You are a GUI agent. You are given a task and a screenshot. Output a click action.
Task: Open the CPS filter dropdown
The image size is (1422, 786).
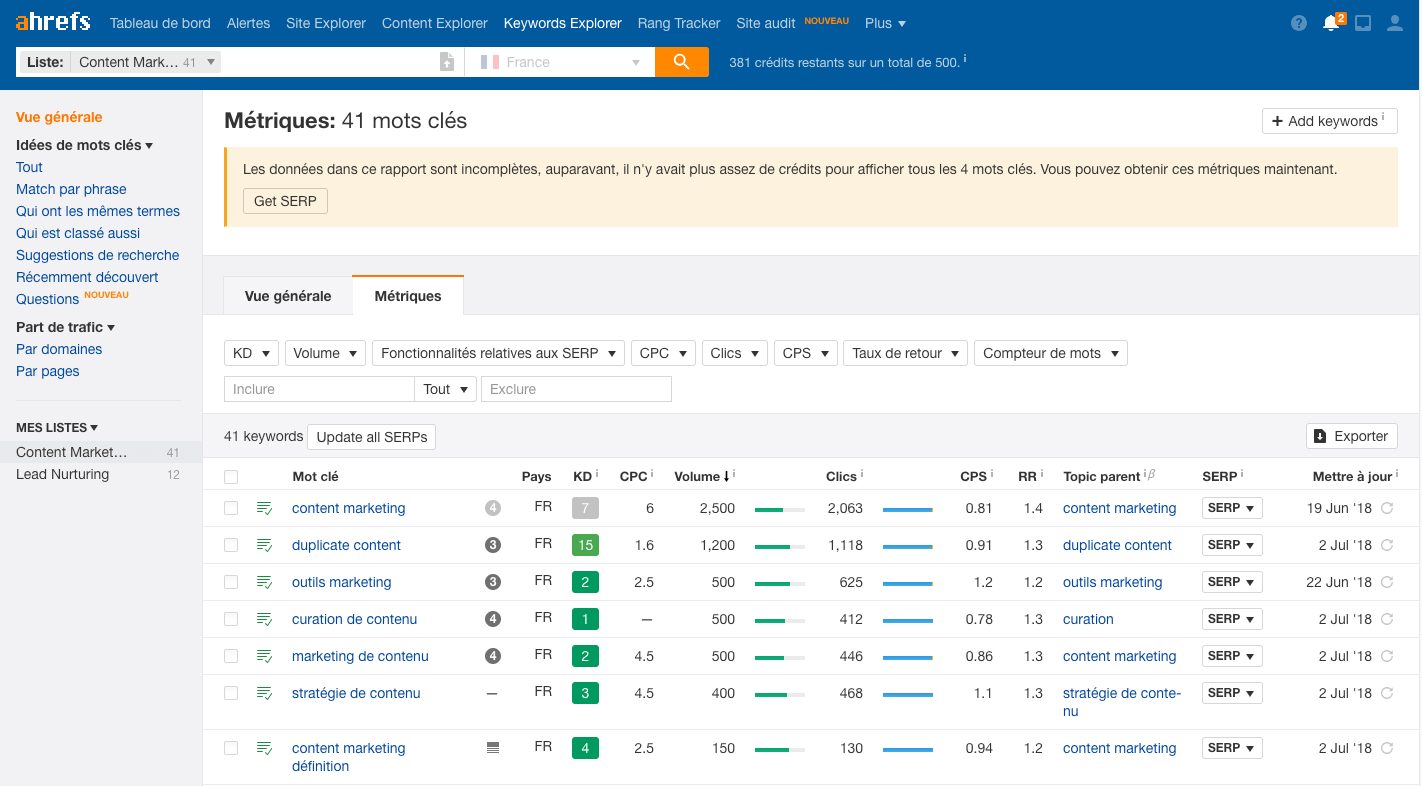(806, 353)
